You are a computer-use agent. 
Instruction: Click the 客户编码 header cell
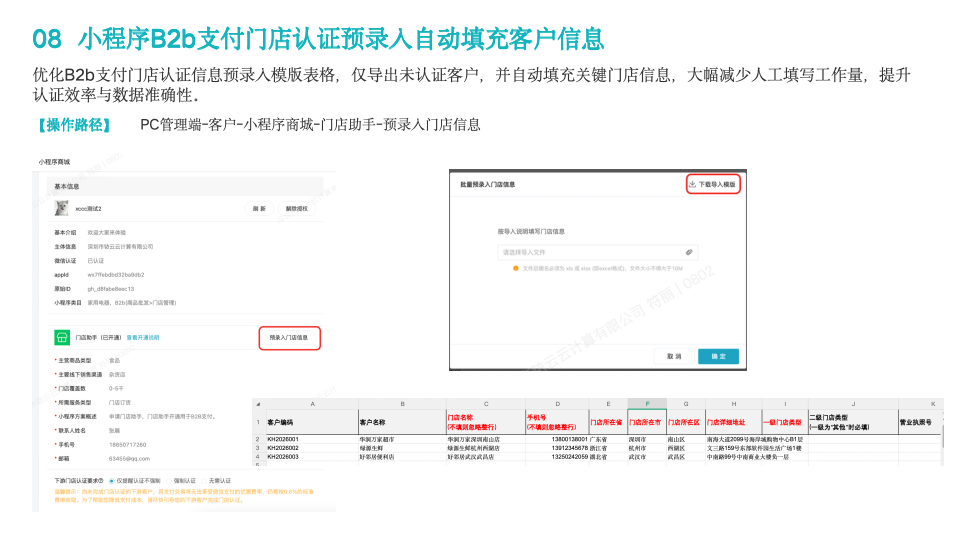(312, 423)
